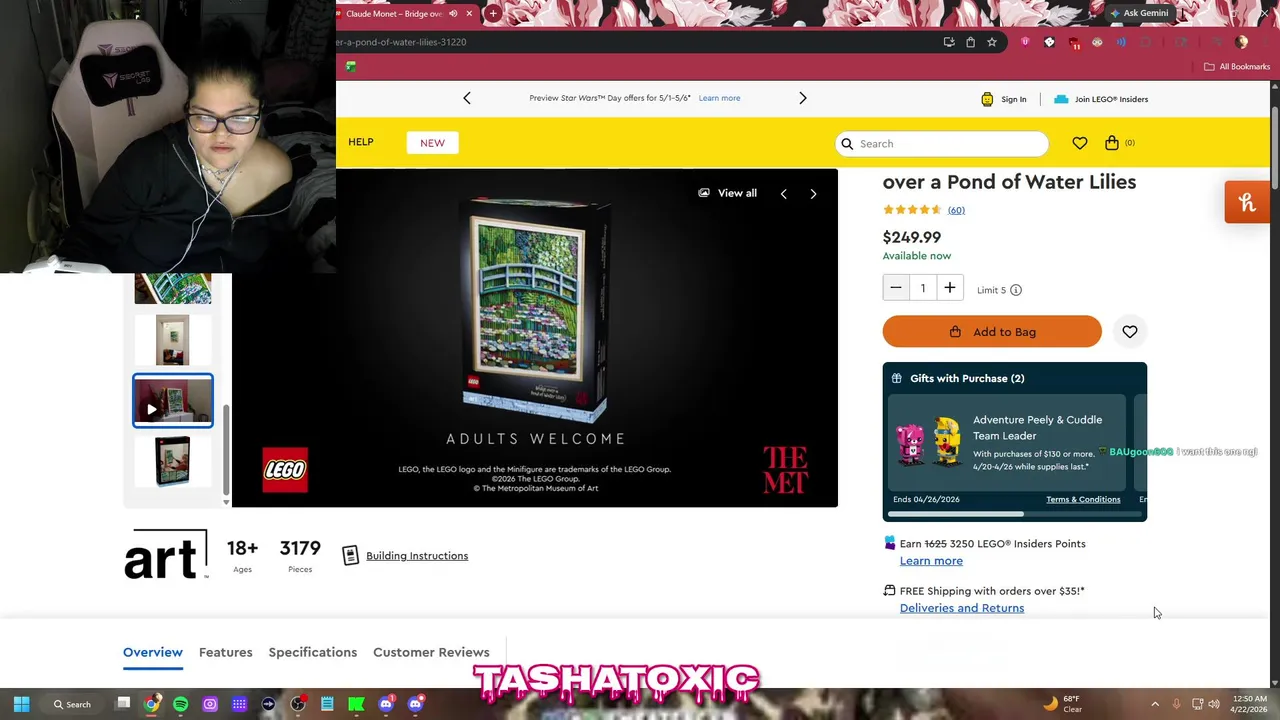
Task: Click the green bookmark icon in bookmarks bar
Action: [350, 66]
